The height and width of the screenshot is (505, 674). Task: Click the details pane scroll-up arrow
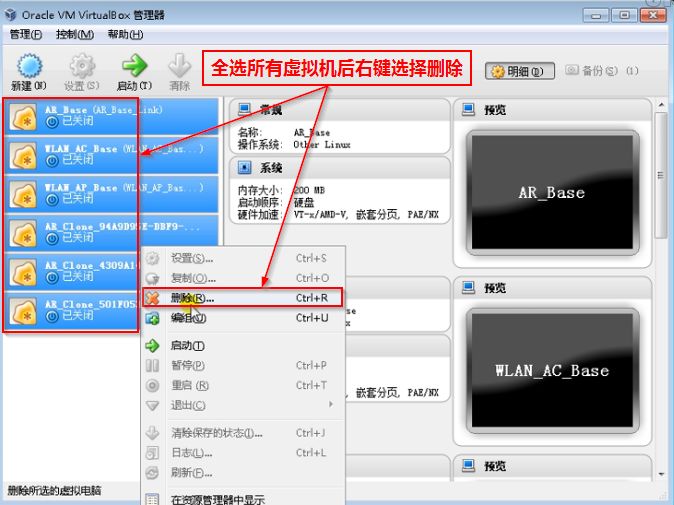pyautogui.click(x=661, y=105)
